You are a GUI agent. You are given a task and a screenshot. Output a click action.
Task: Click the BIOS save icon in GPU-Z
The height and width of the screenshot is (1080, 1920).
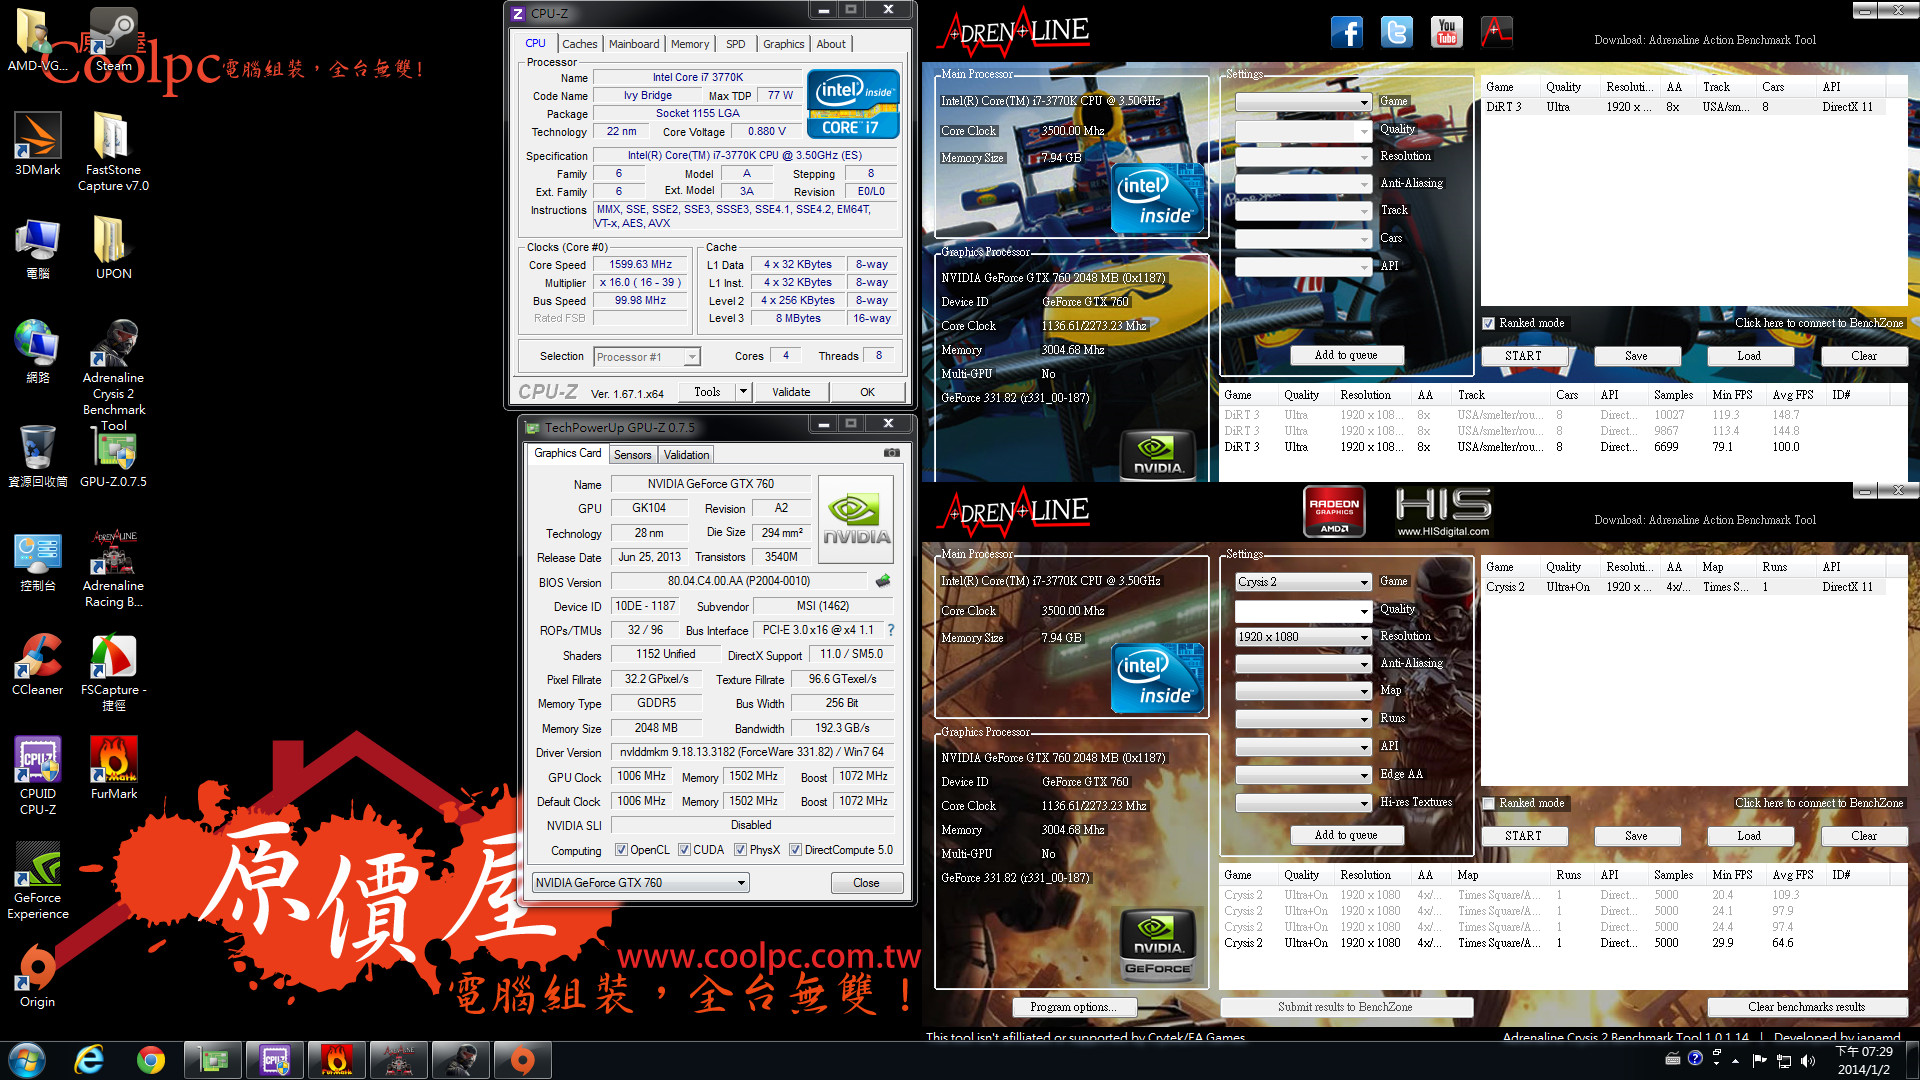tap(883, 581)
